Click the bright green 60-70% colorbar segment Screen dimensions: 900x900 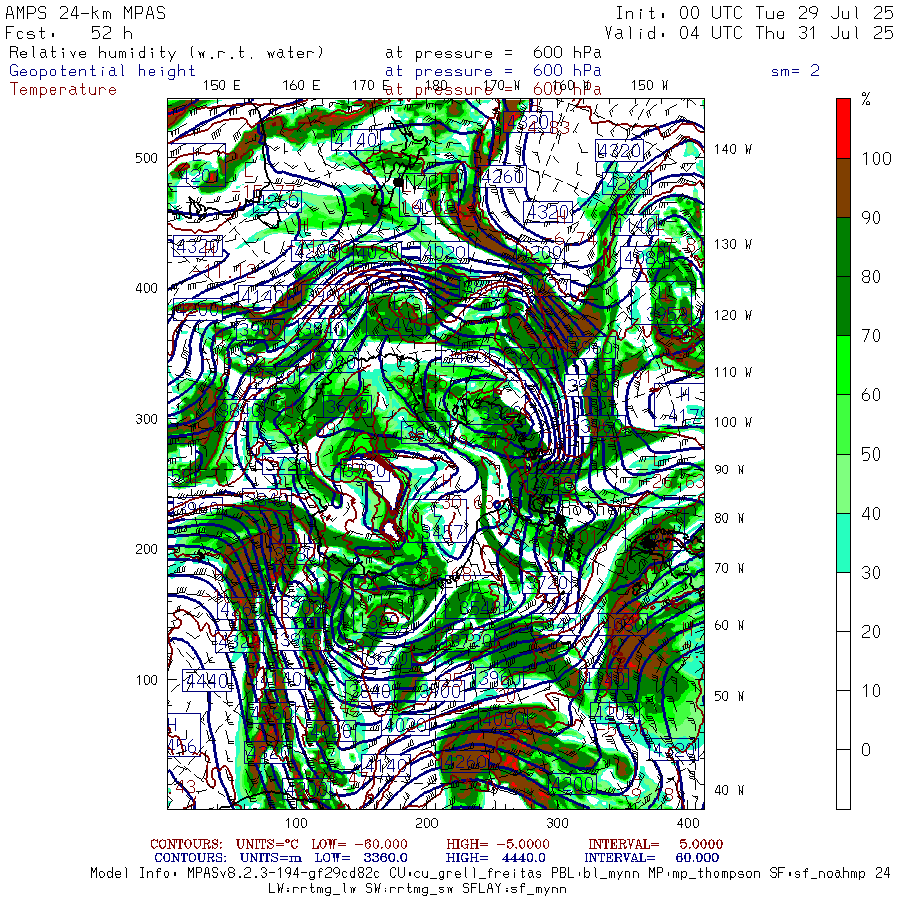[843, 365]
